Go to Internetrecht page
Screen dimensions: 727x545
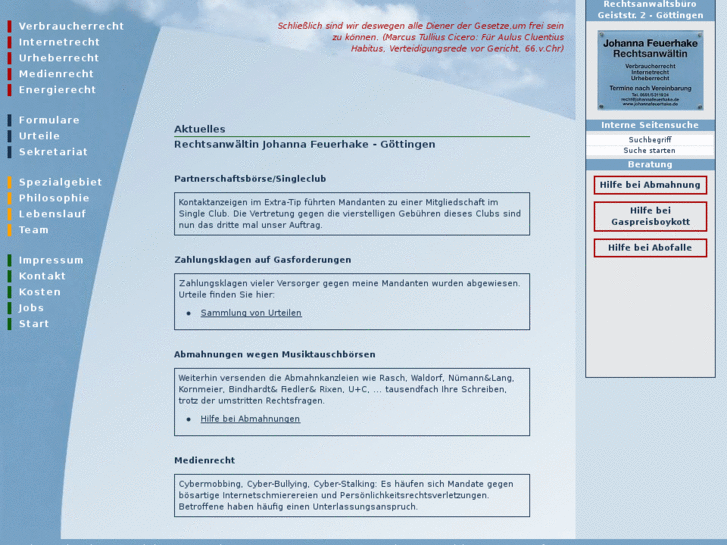59,42
